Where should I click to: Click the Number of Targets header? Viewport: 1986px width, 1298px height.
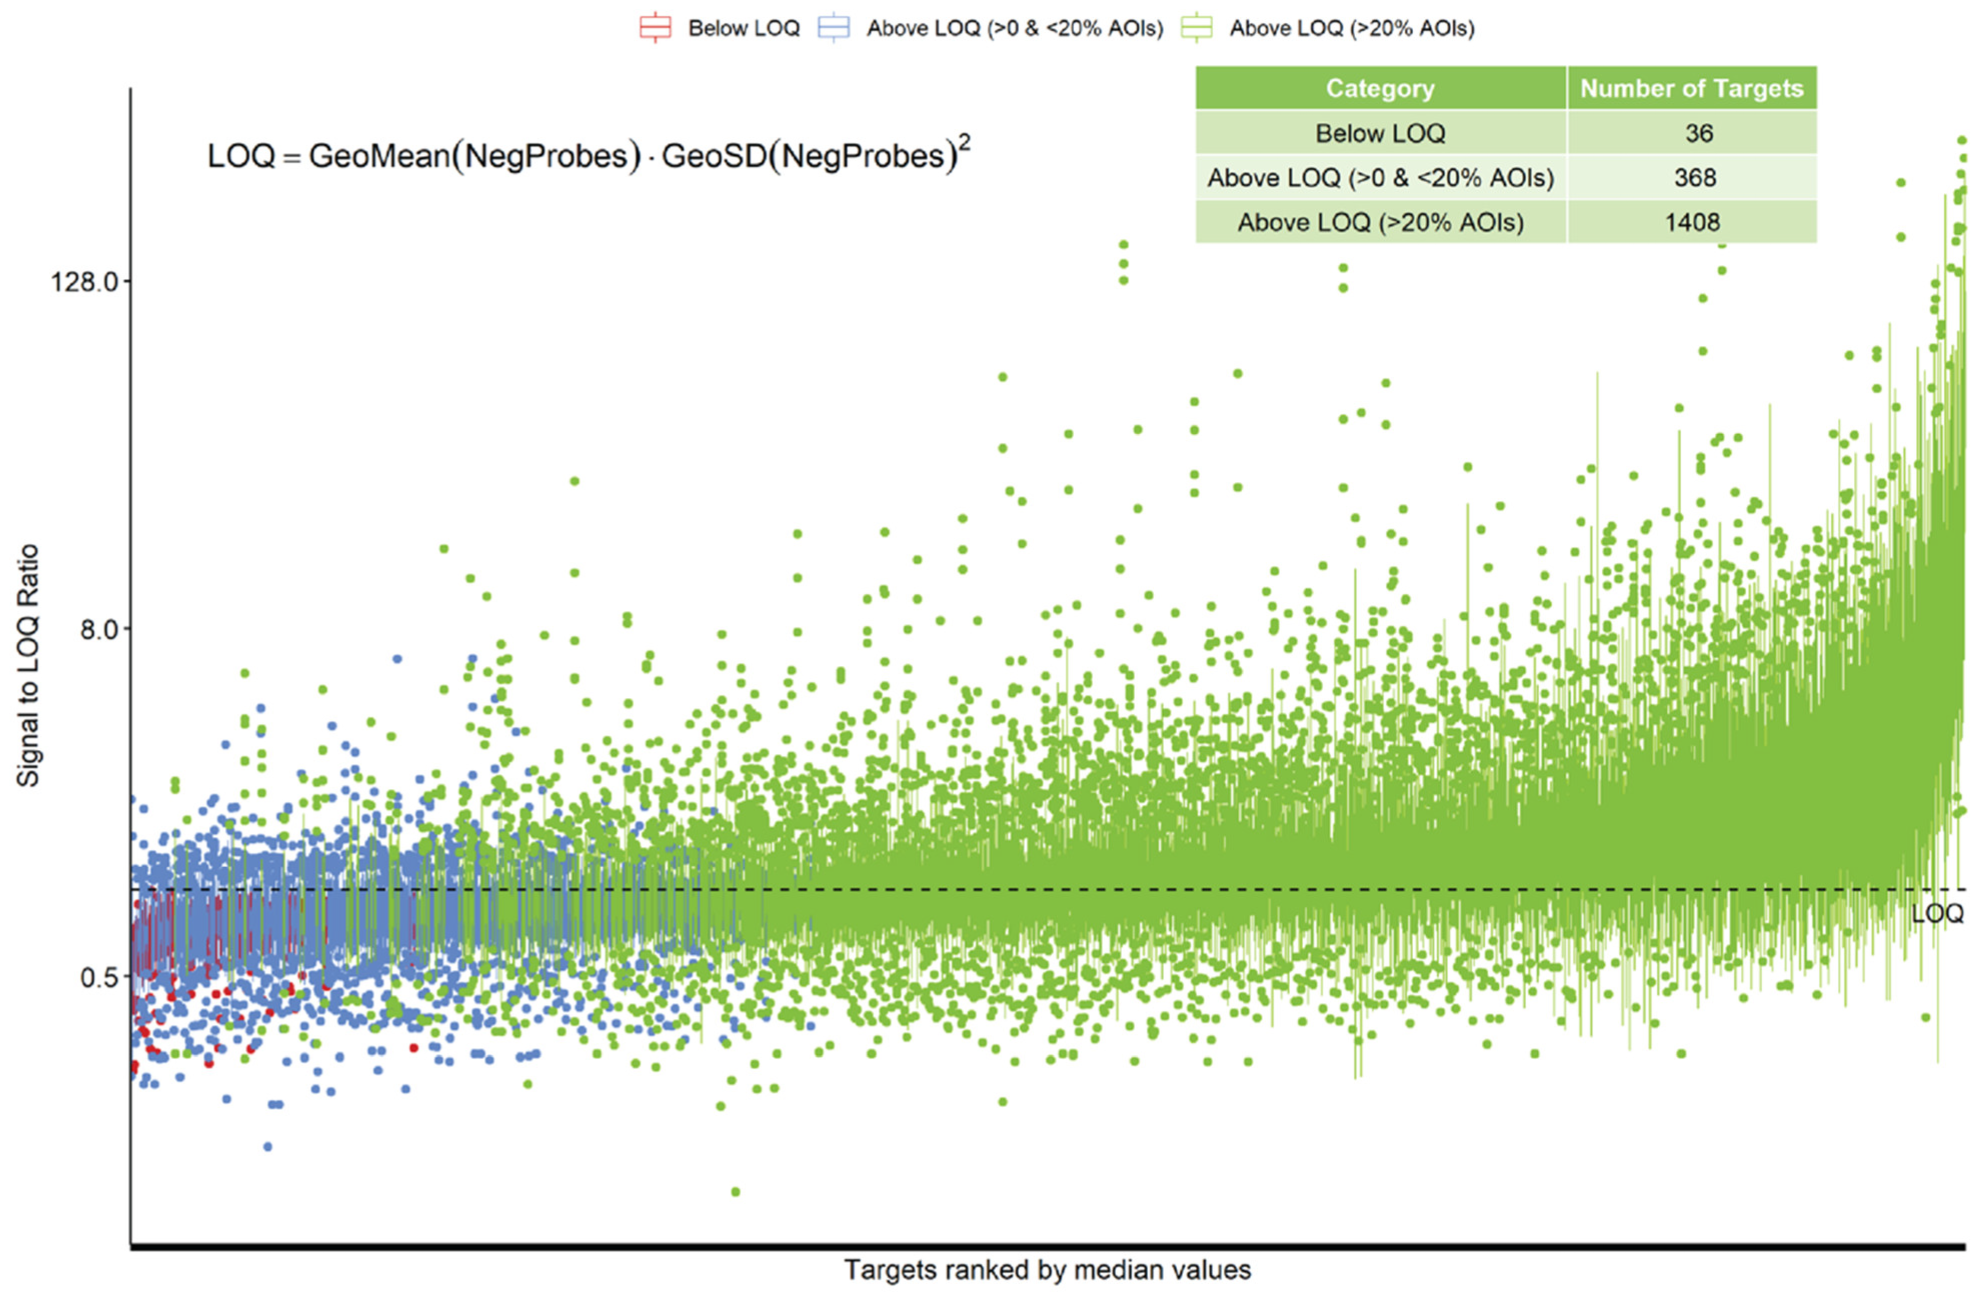coord(1691,89)
